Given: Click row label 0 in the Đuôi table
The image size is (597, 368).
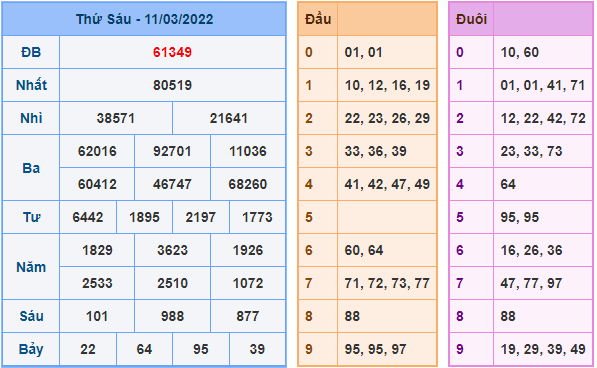Looking at the screenshot, I should point(460,52).
